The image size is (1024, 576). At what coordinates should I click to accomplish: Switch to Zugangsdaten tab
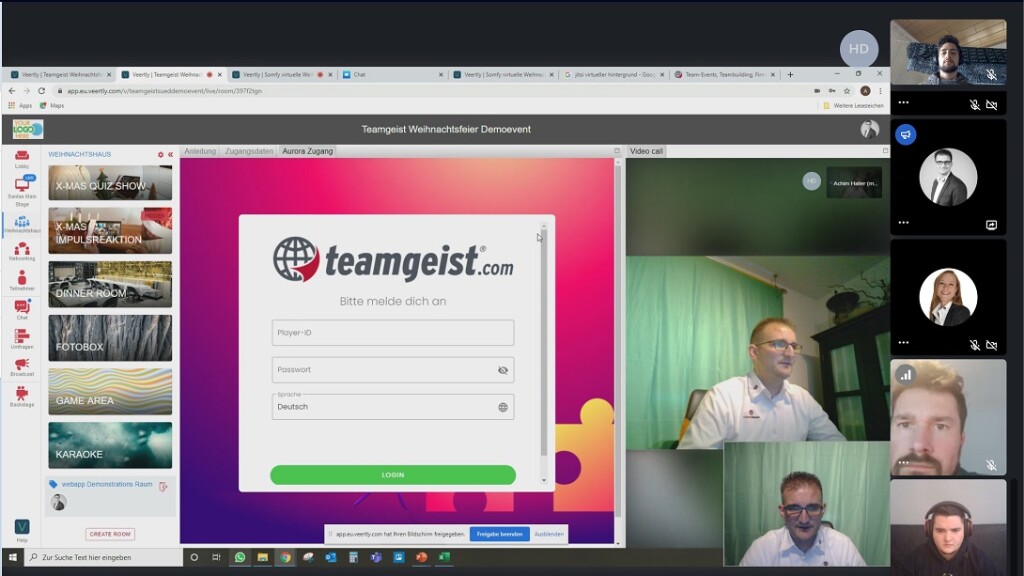coord(249,151)
